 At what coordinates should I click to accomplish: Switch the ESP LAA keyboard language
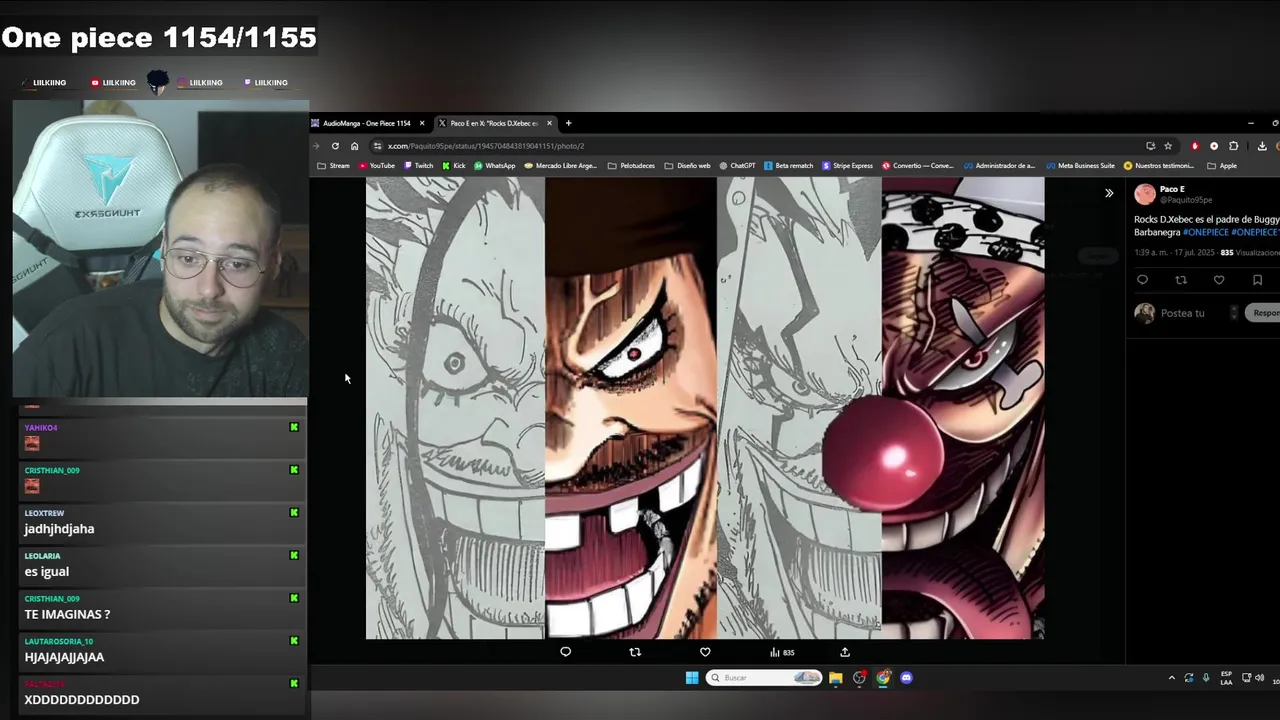click(x=1226, y=678)
